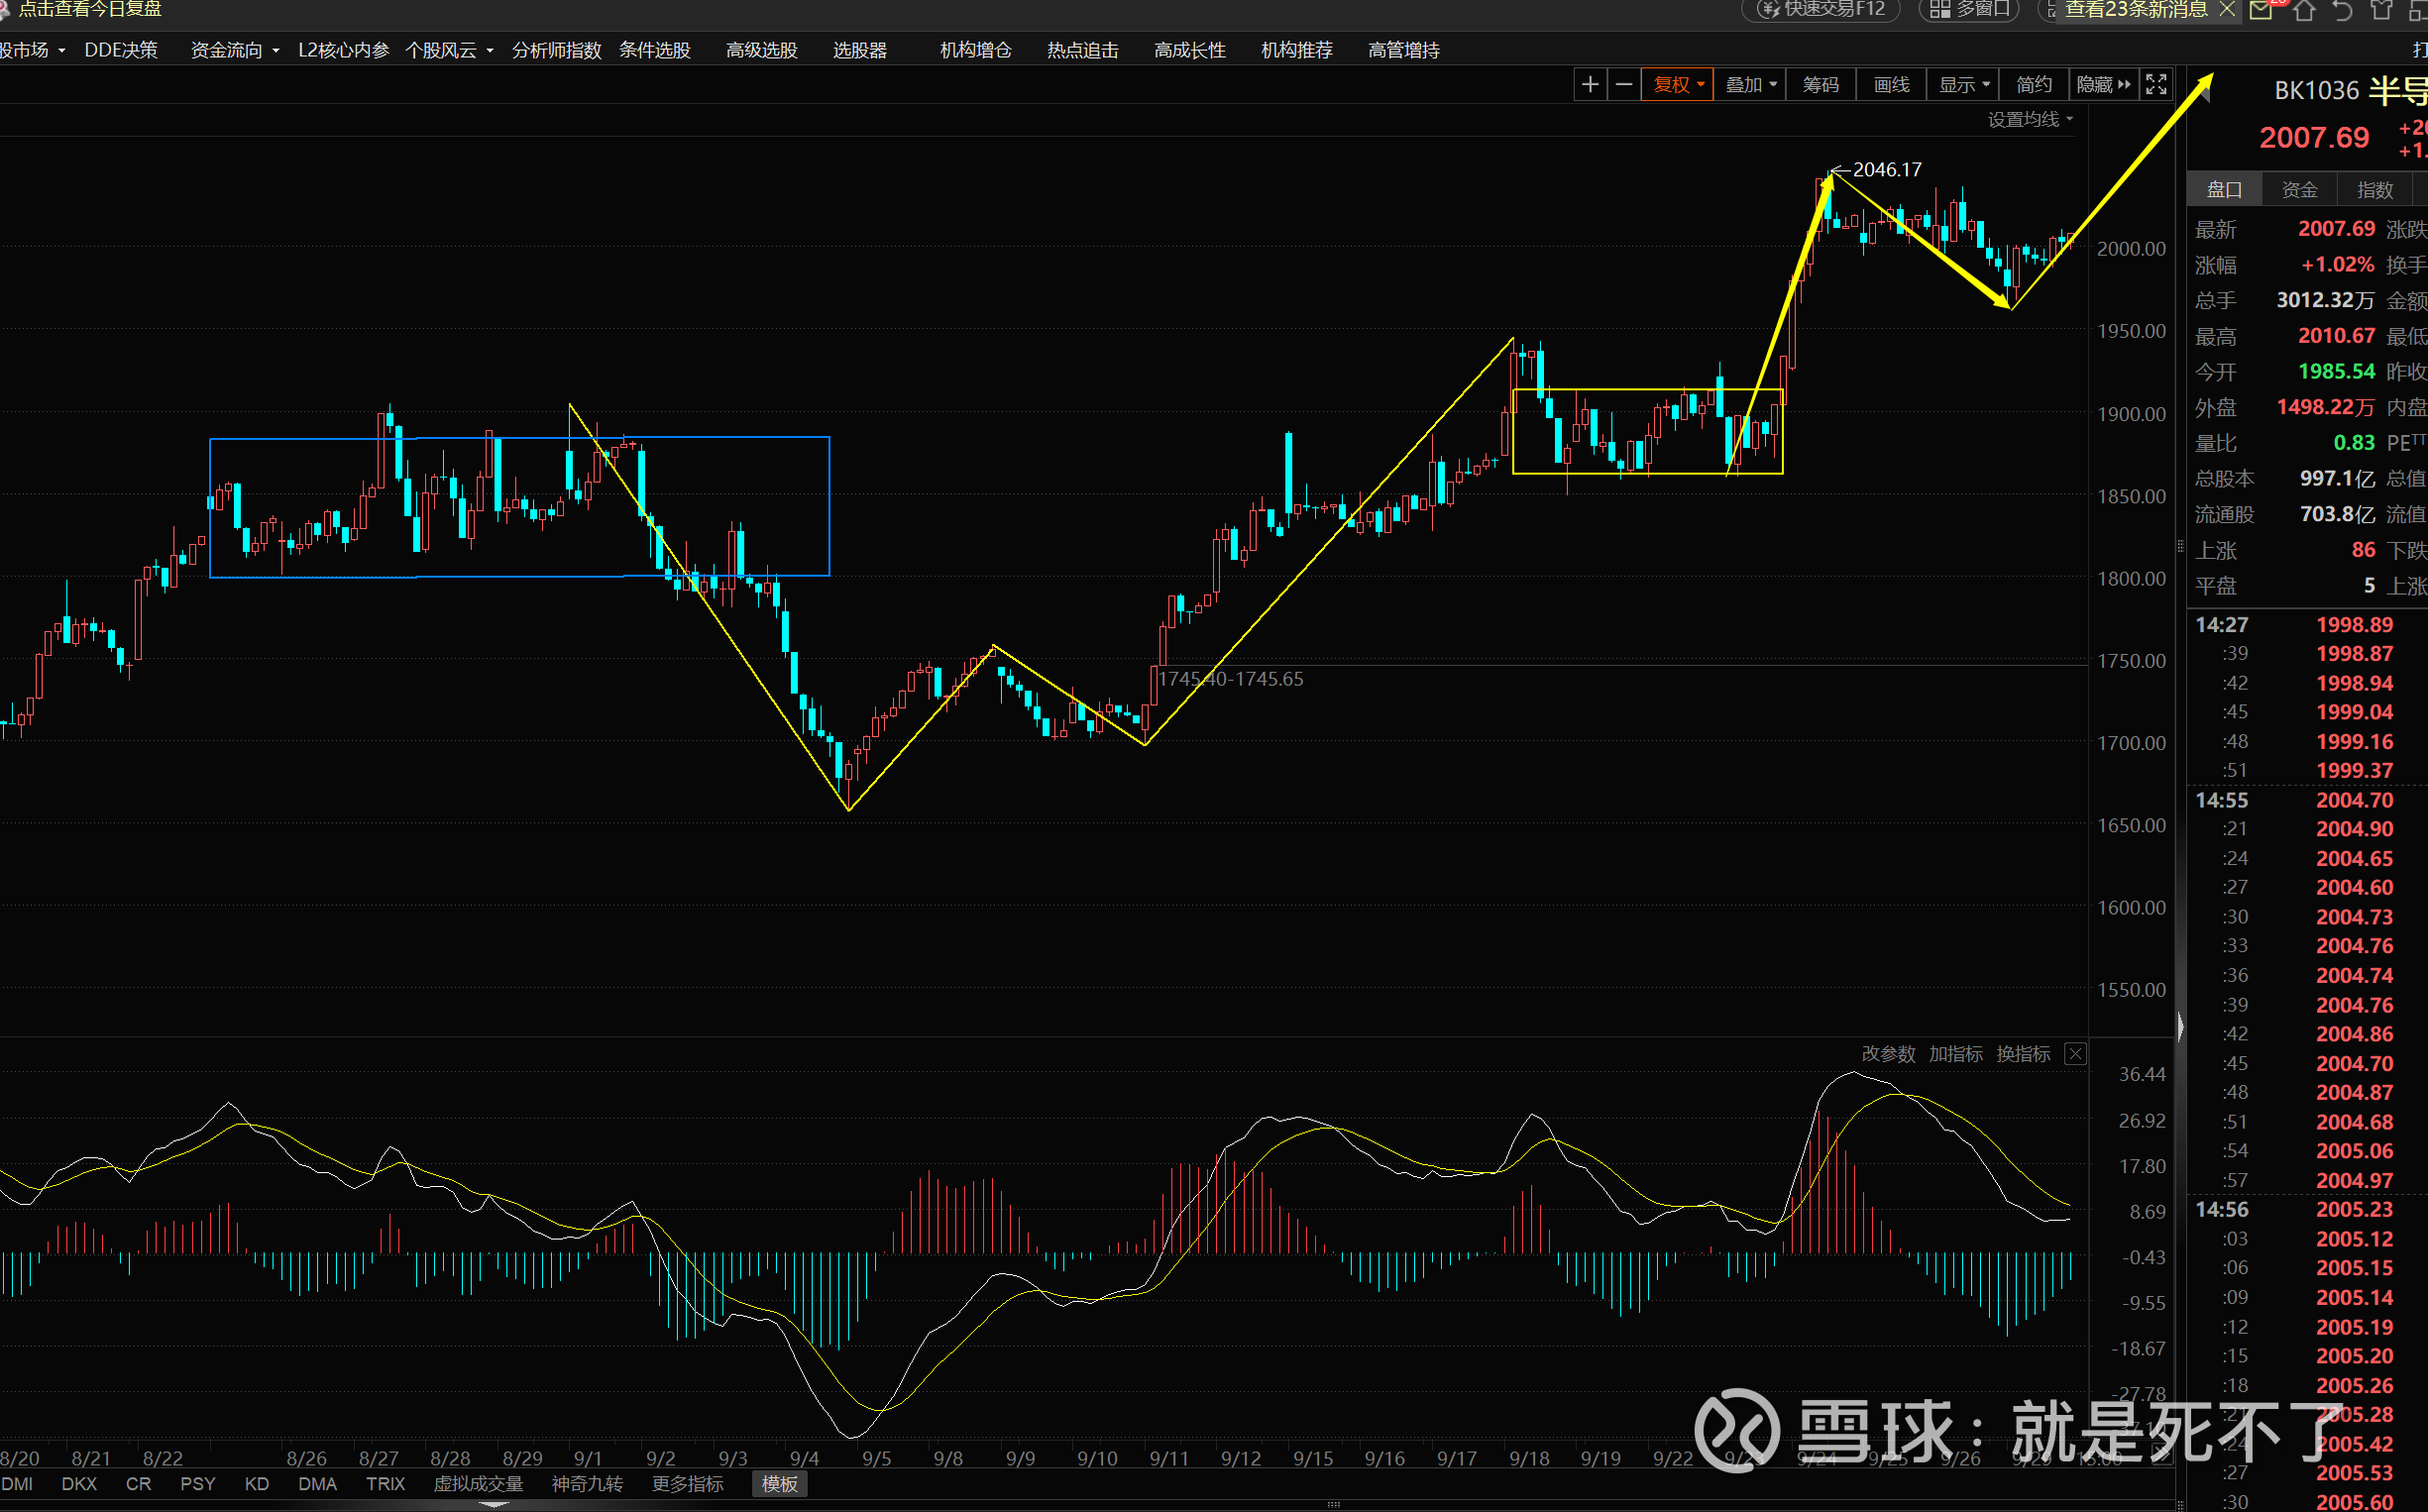2428x1512 pixels.
Task: Click the 换指标 link
Action: point(2022,1054)
